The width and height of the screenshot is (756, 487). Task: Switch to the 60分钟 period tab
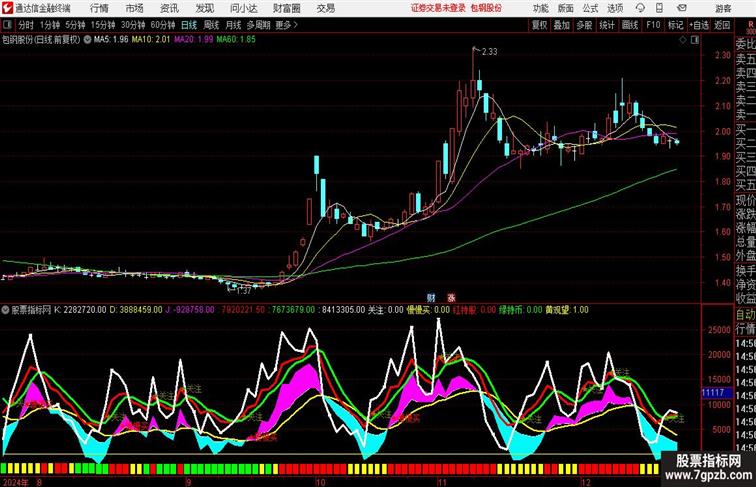tap(163, 25)
